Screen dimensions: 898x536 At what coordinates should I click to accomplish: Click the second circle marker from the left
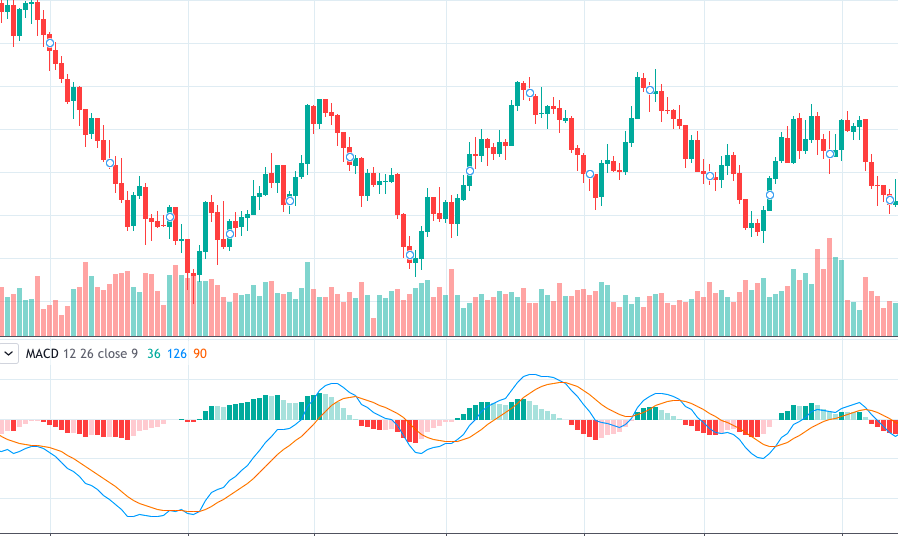click(x=110, y=162)
